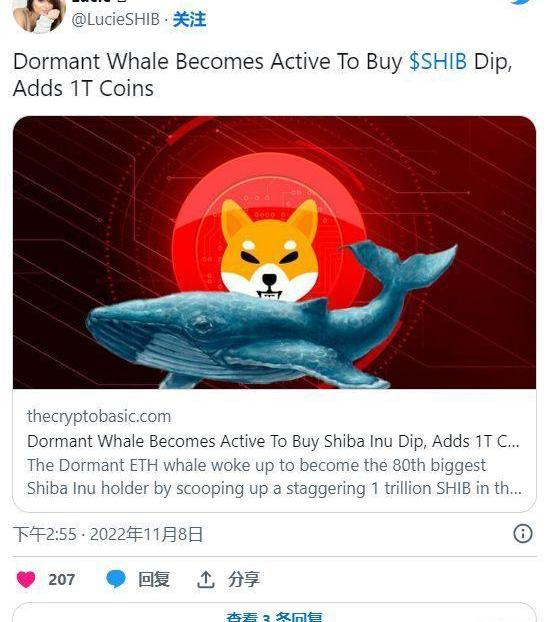Open Lucie's profile avatar picture
This screenshot has width=552, height=622.
(x=38, y=15)
